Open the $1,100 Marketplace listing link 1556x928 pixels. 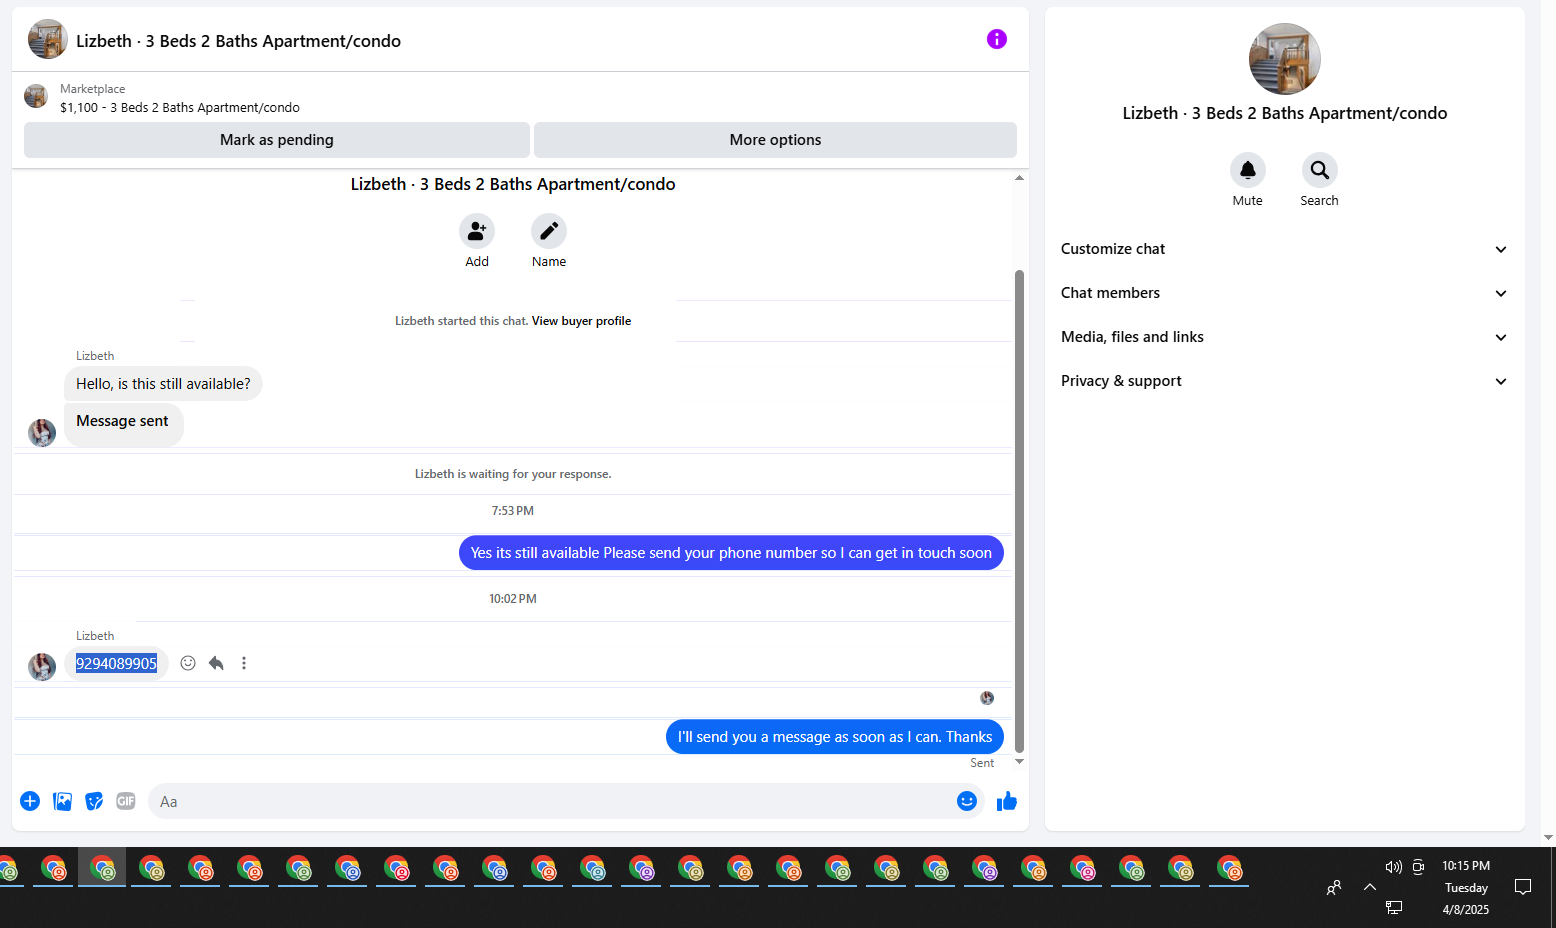[x=180, y=107]
